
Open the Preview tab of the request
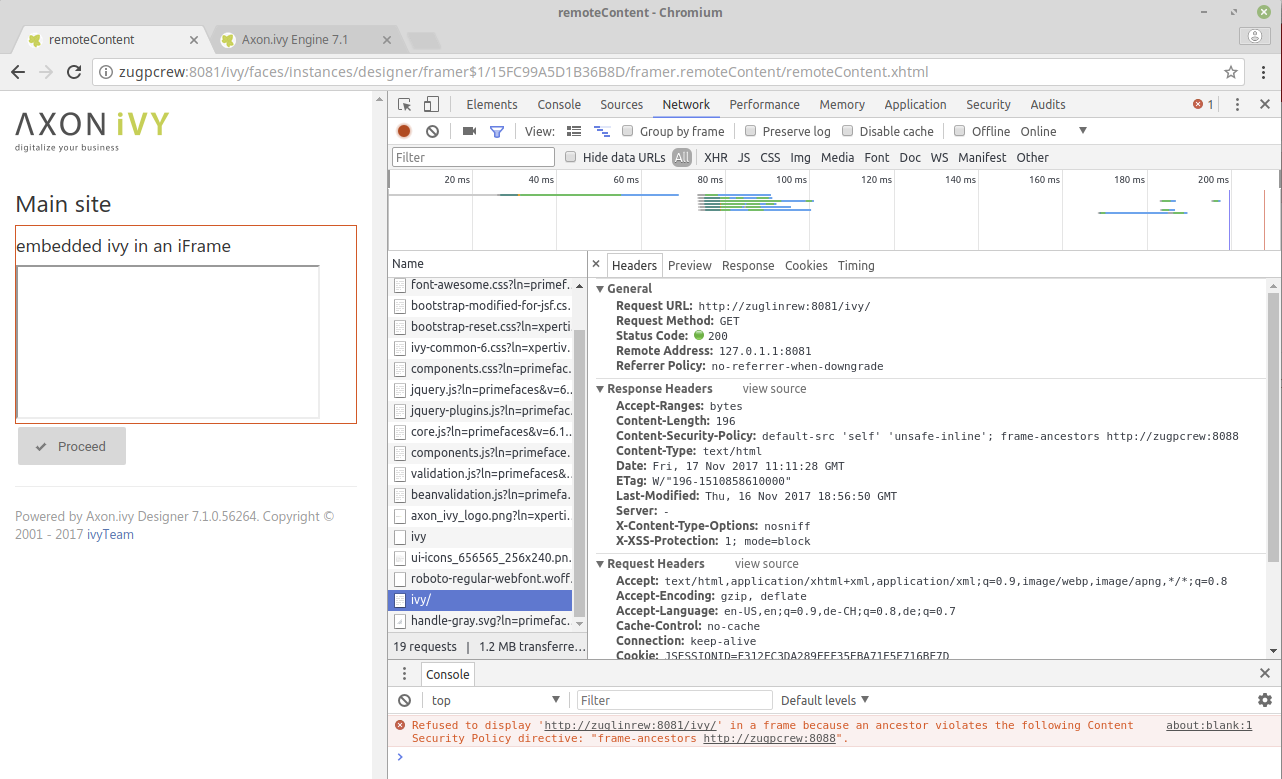tap(690, 265)
